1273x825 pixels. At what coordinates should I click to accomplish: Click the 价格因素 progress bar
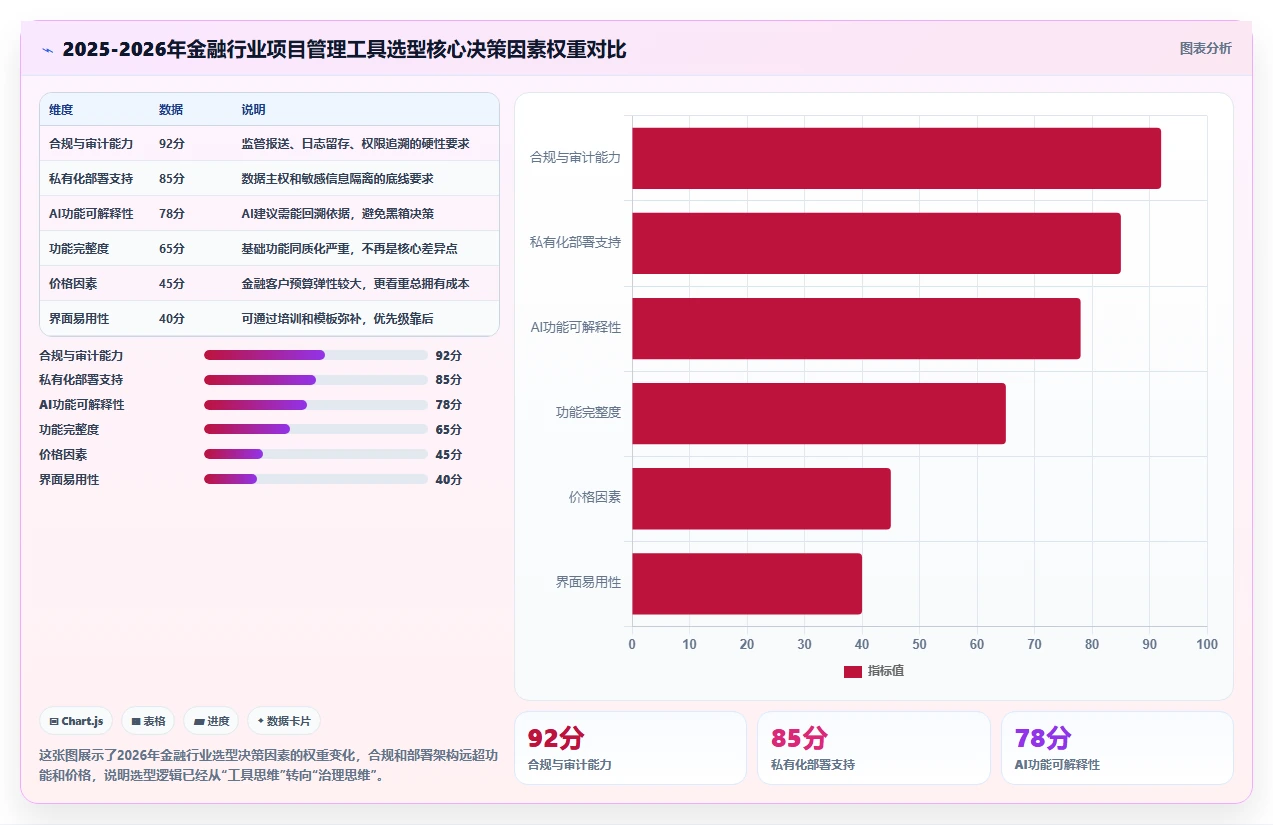pyautogui.click(x=316, y=454)
